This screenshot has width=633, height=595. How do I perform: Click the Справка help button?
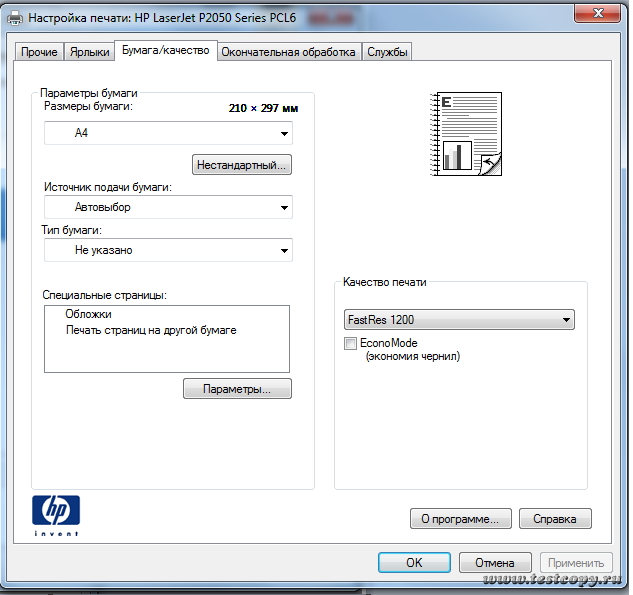pyautogui.click(x=554, y=519)
